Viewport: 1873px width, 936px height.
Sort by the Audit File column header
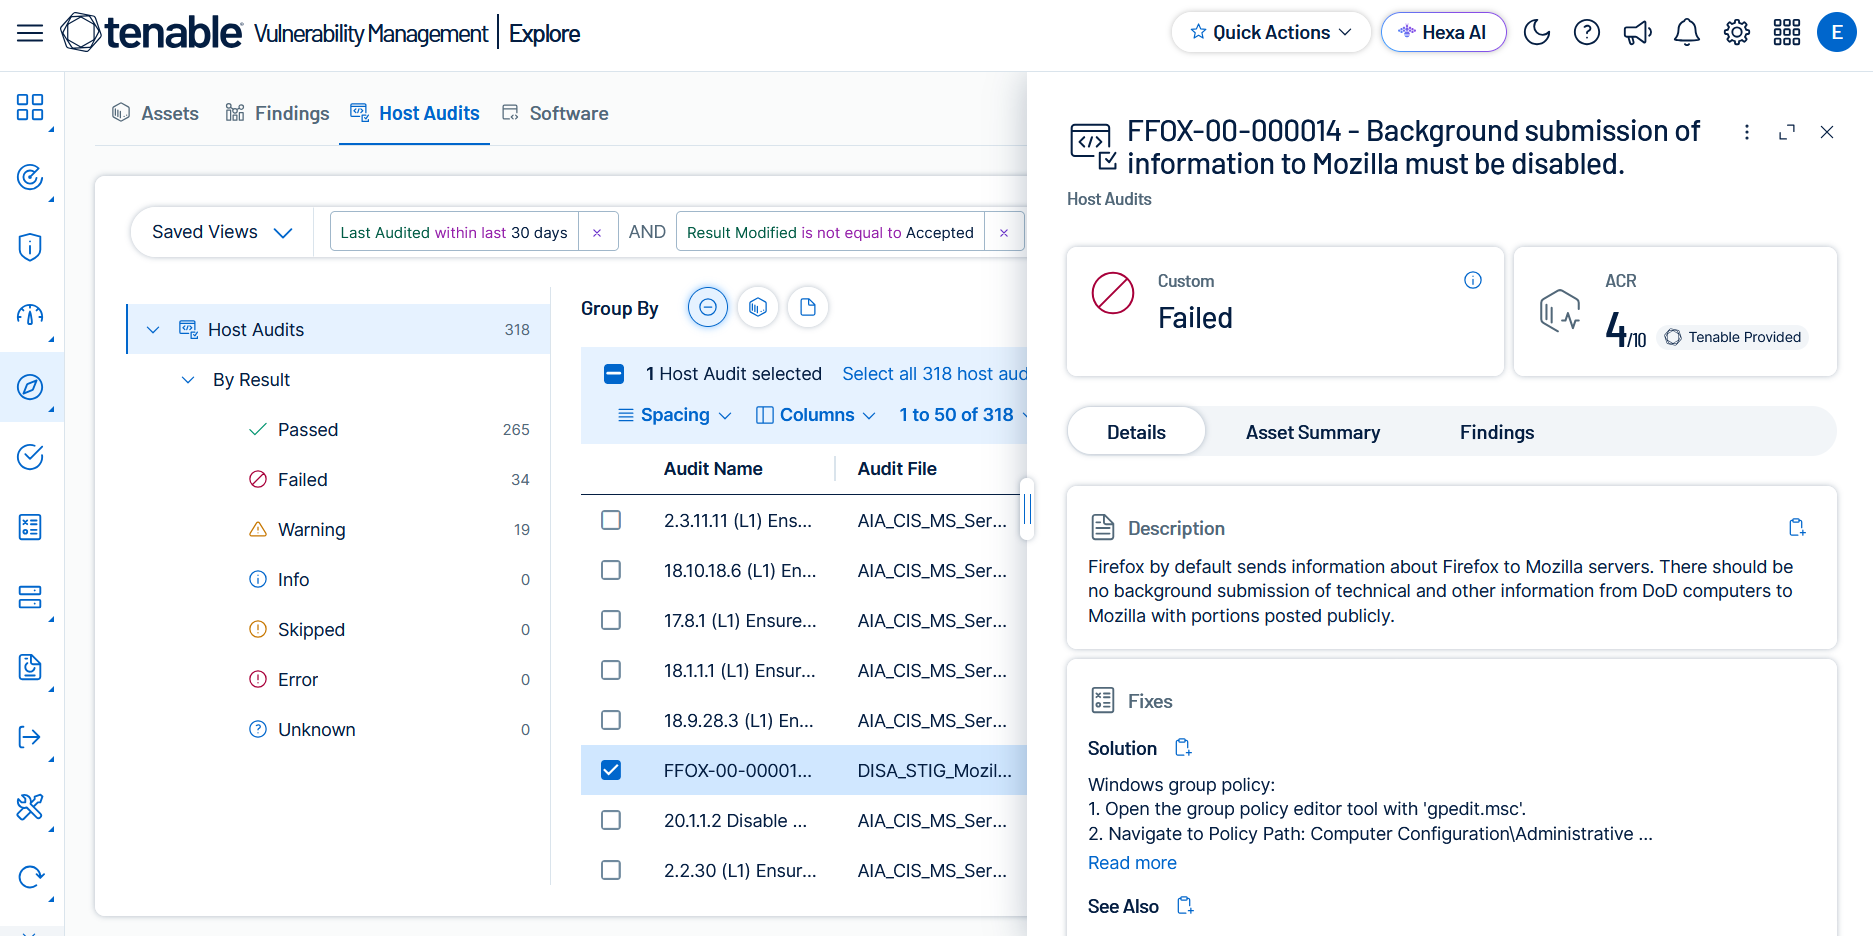pos(897,469)
